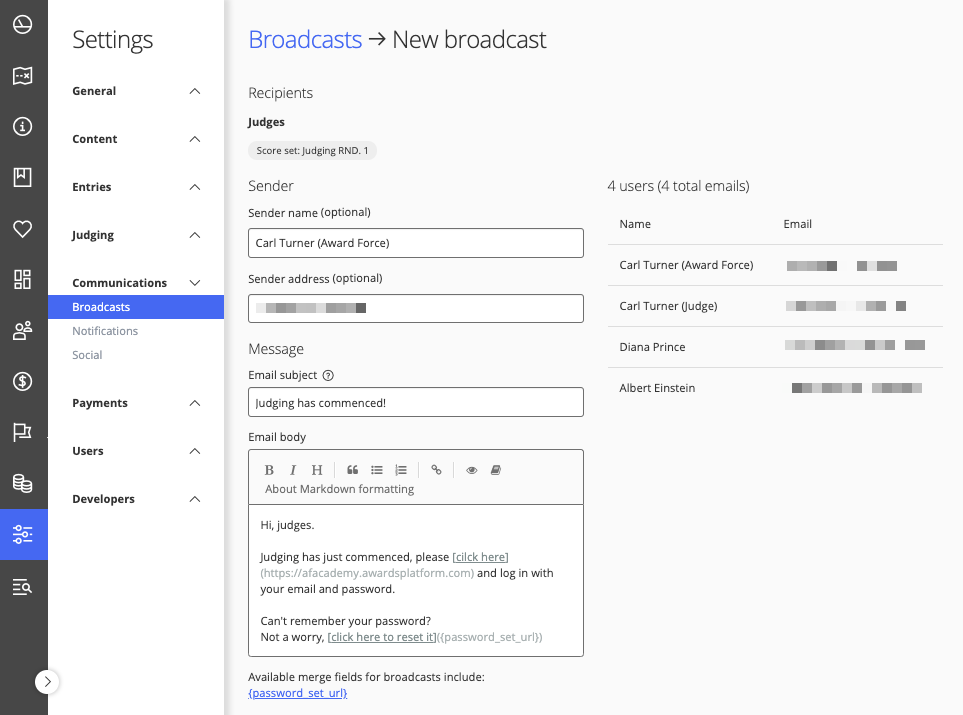Apply italic formatting in editor toolbar
The width and height of the screenshot is (963, 715).
click(293, 470)
